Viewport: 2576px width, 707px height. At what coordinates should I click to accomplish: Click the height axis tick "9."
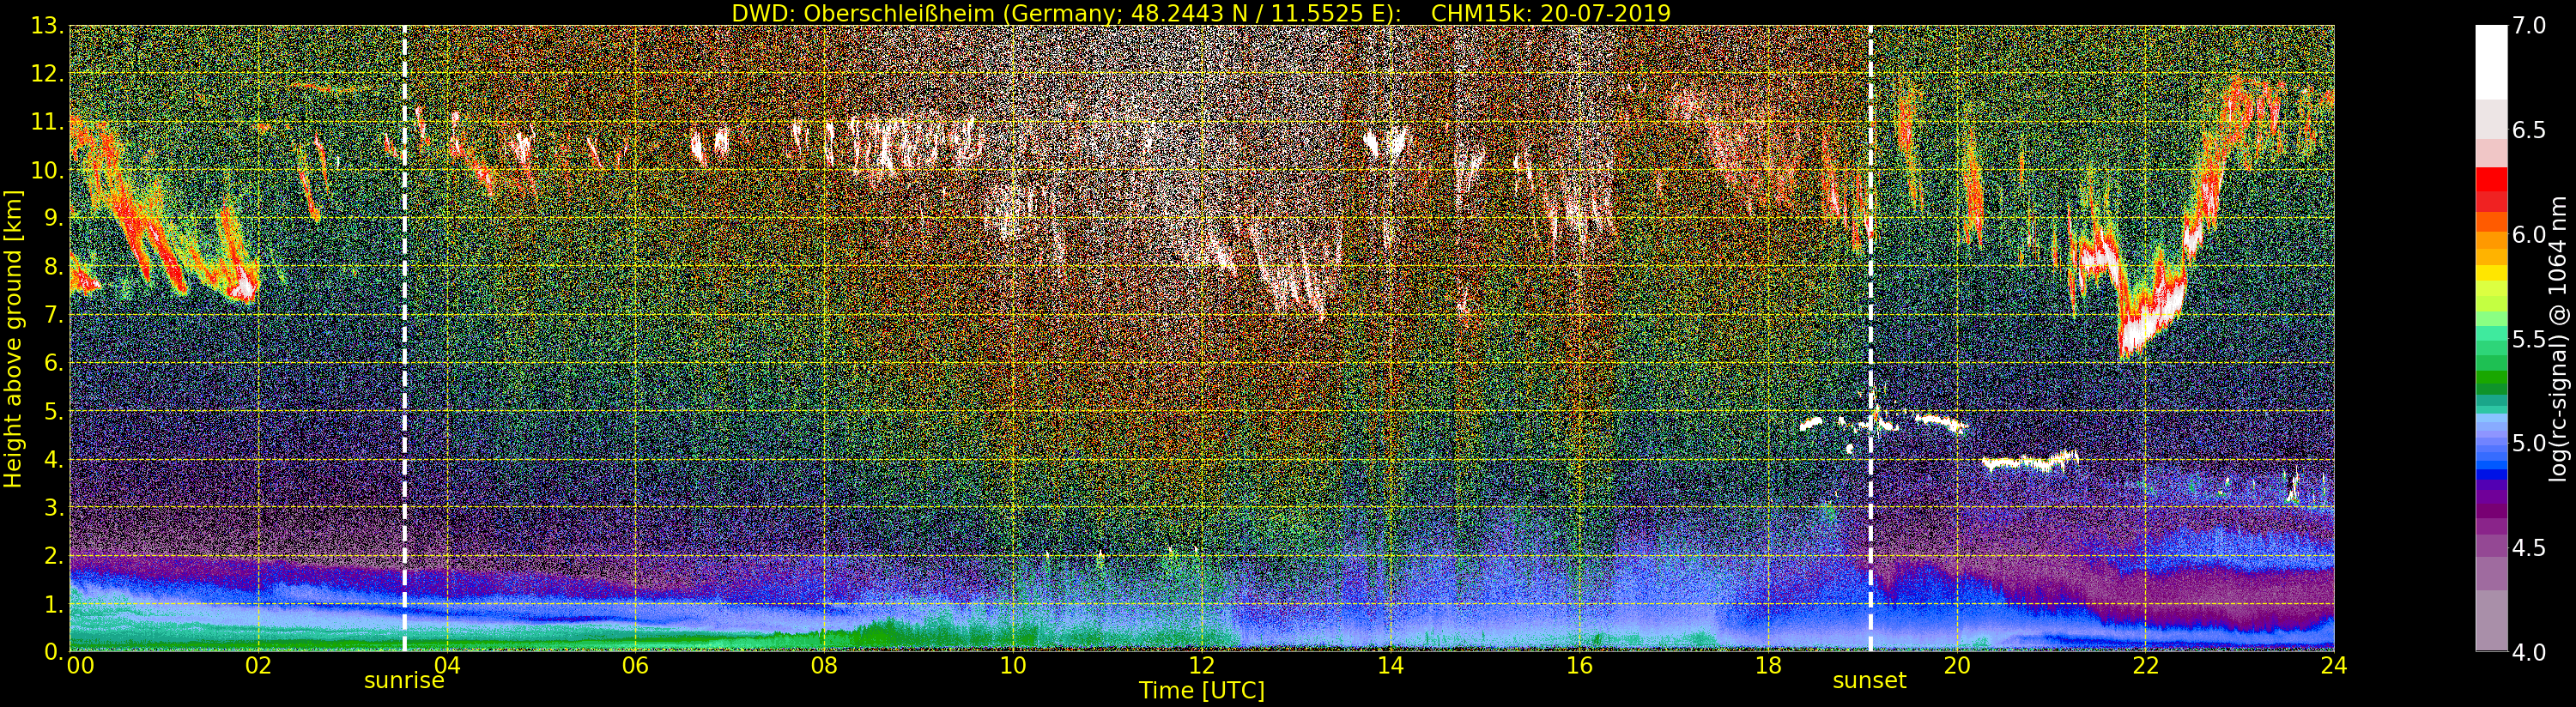tap(53, 218)
